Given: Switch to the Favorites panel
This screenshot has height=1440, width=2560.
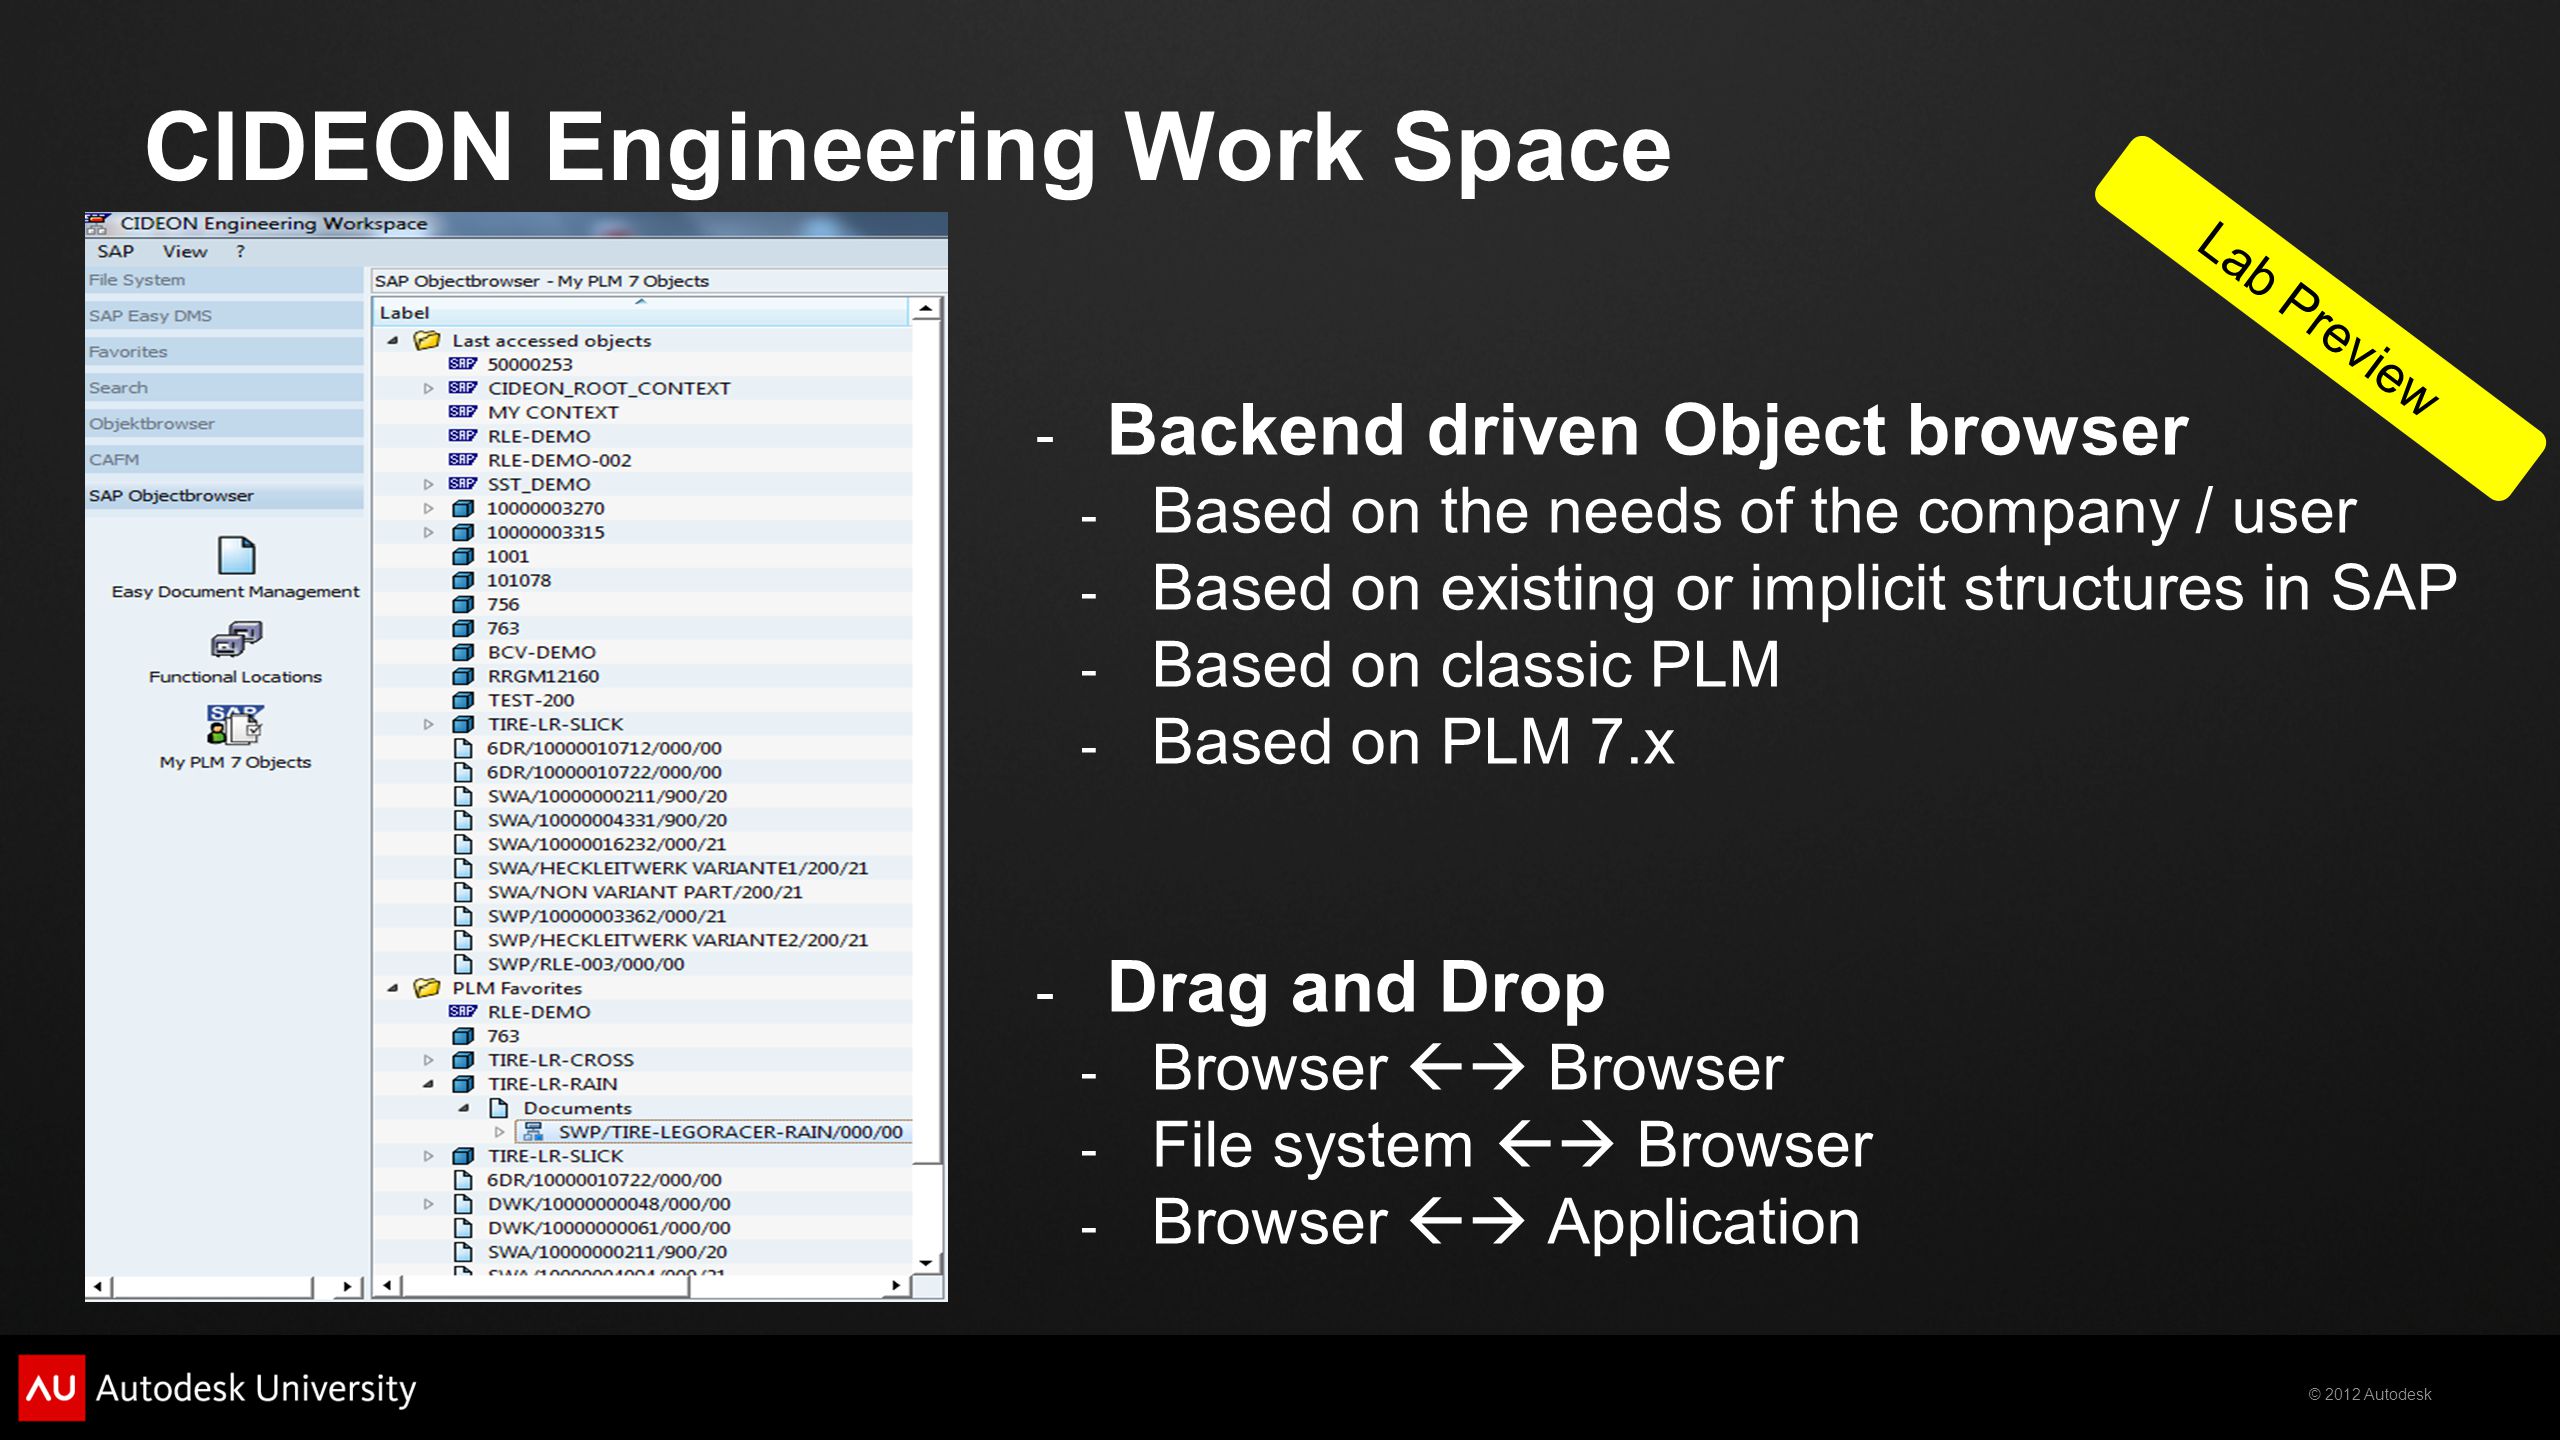Looking at the screenshot, I should tap(225, 352).
